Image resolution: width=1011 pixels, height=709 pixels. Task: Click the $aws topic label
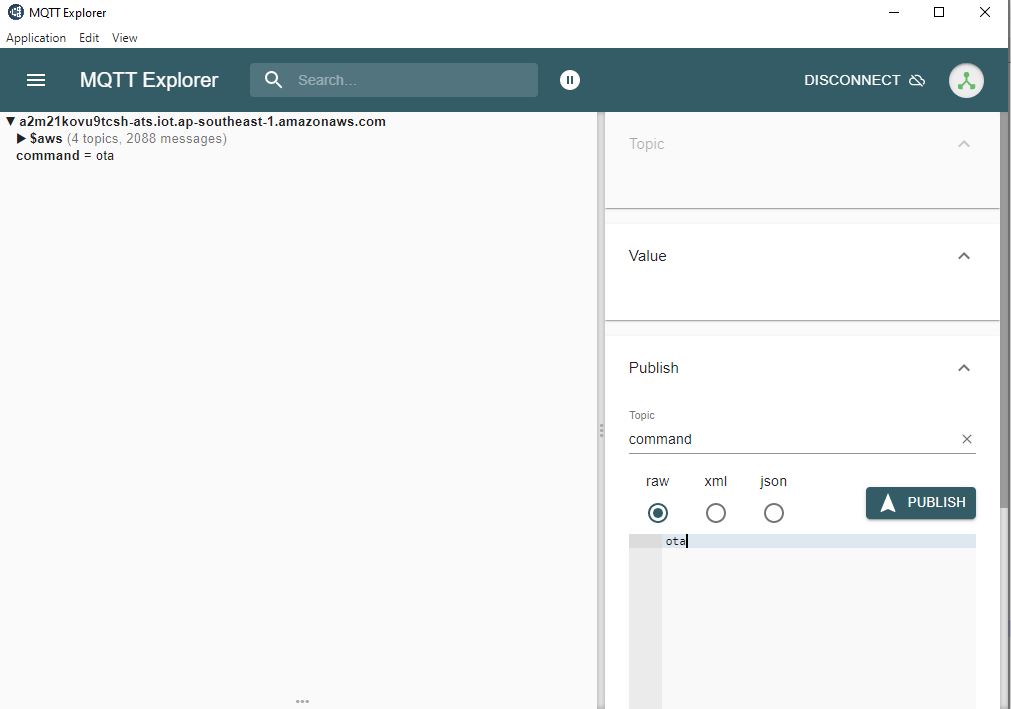[x=46, y=139]
